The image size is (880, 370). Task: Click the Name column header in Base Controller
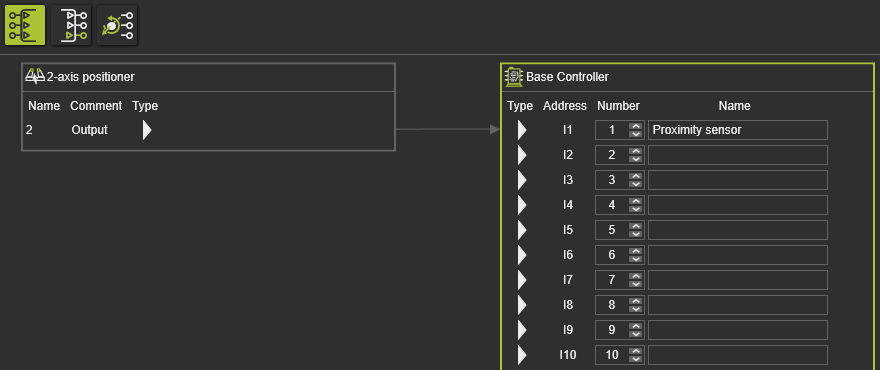(x=734, y=106)
